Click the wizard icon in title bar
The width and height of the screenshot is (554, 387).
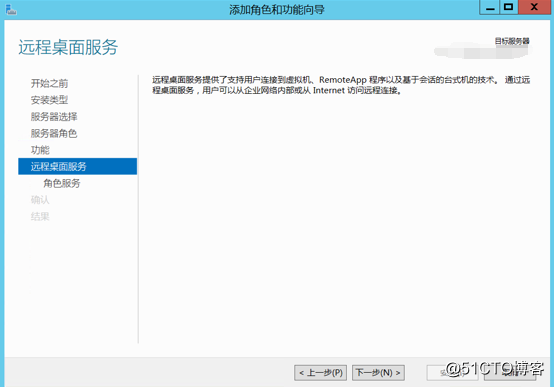tap(11, 10)
